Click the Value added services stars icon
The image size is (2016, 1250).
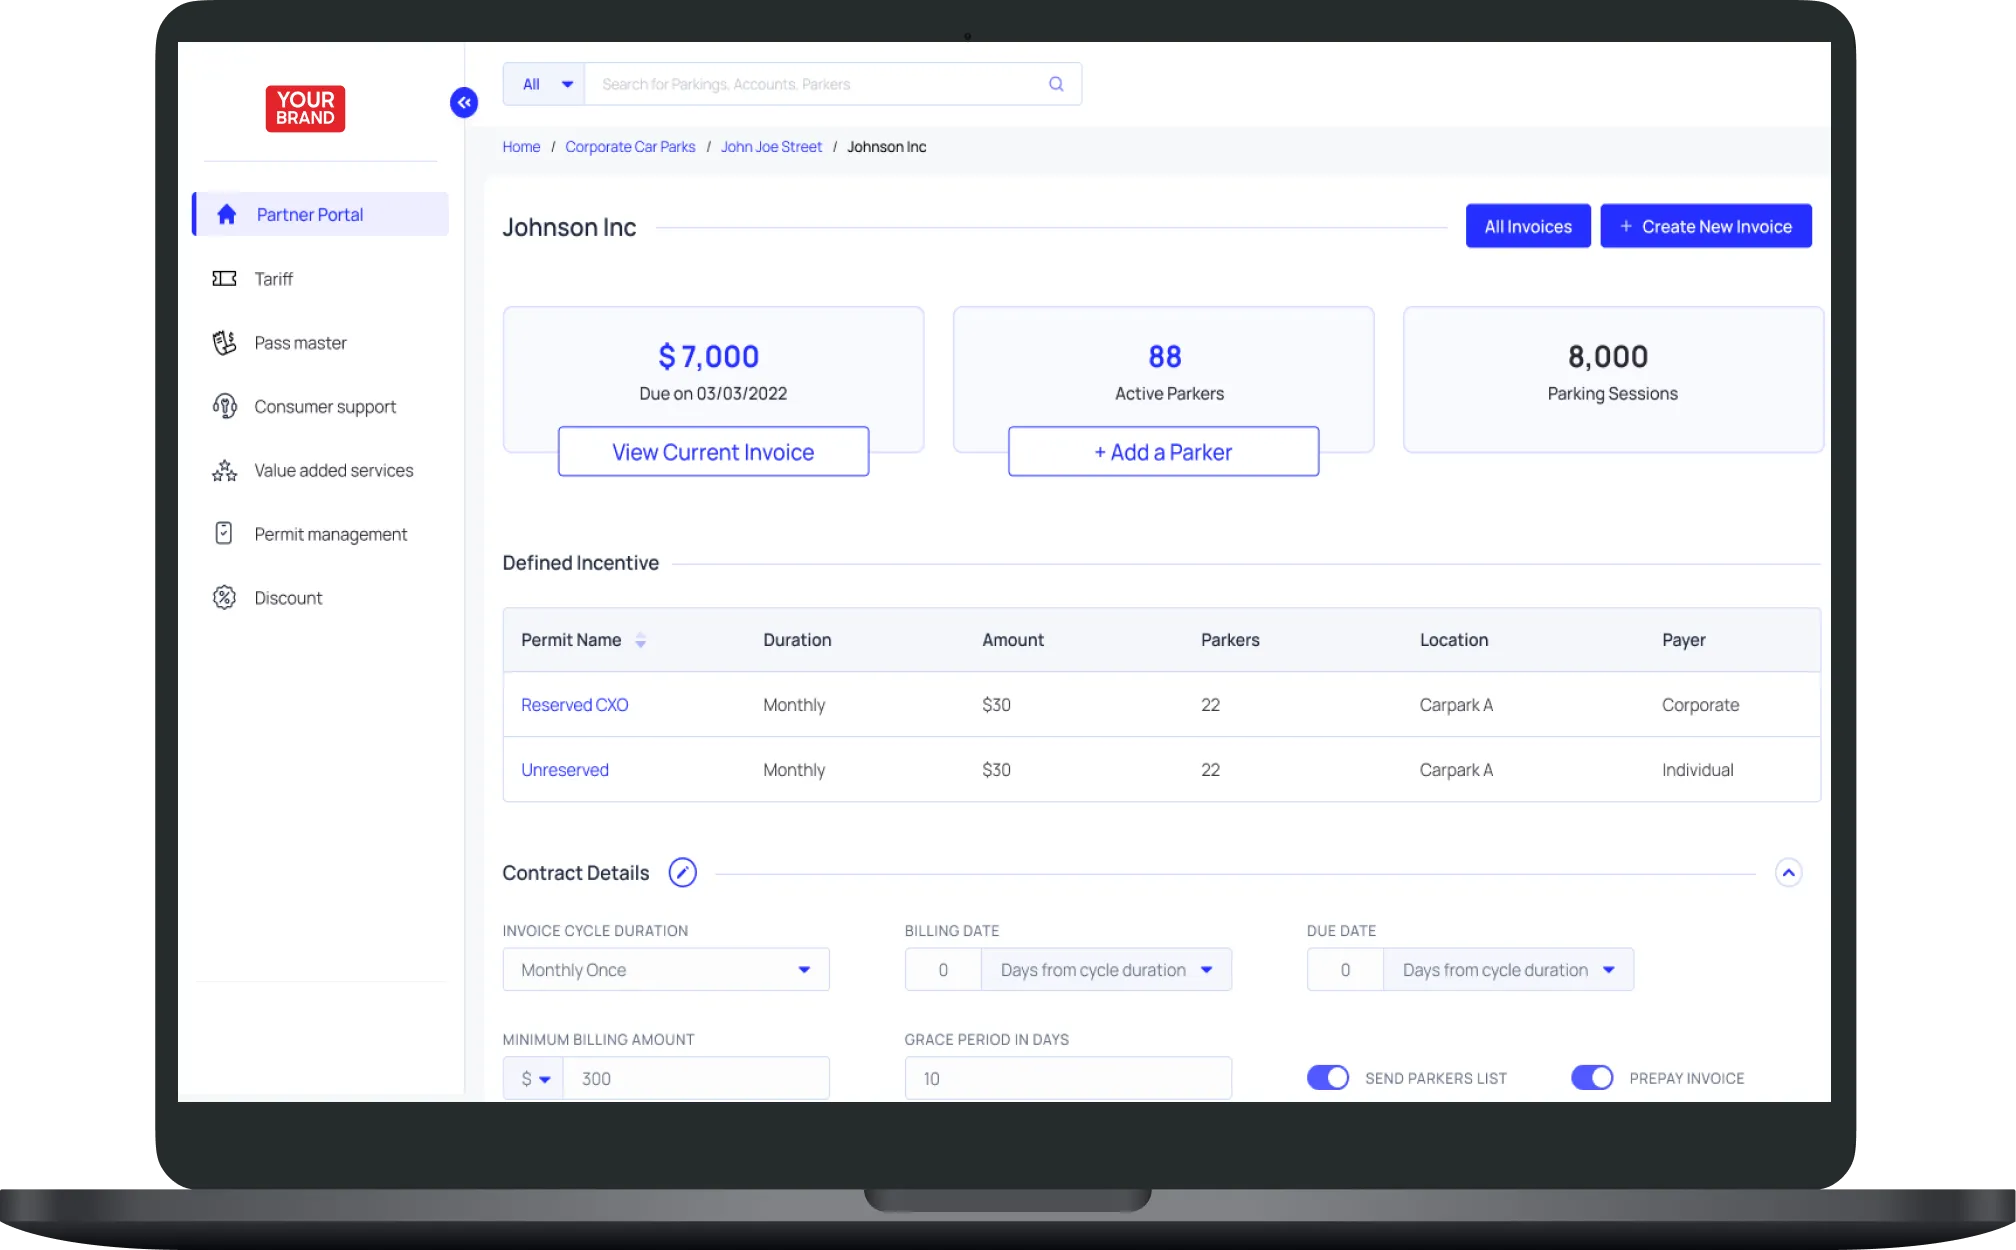point(225,470)
